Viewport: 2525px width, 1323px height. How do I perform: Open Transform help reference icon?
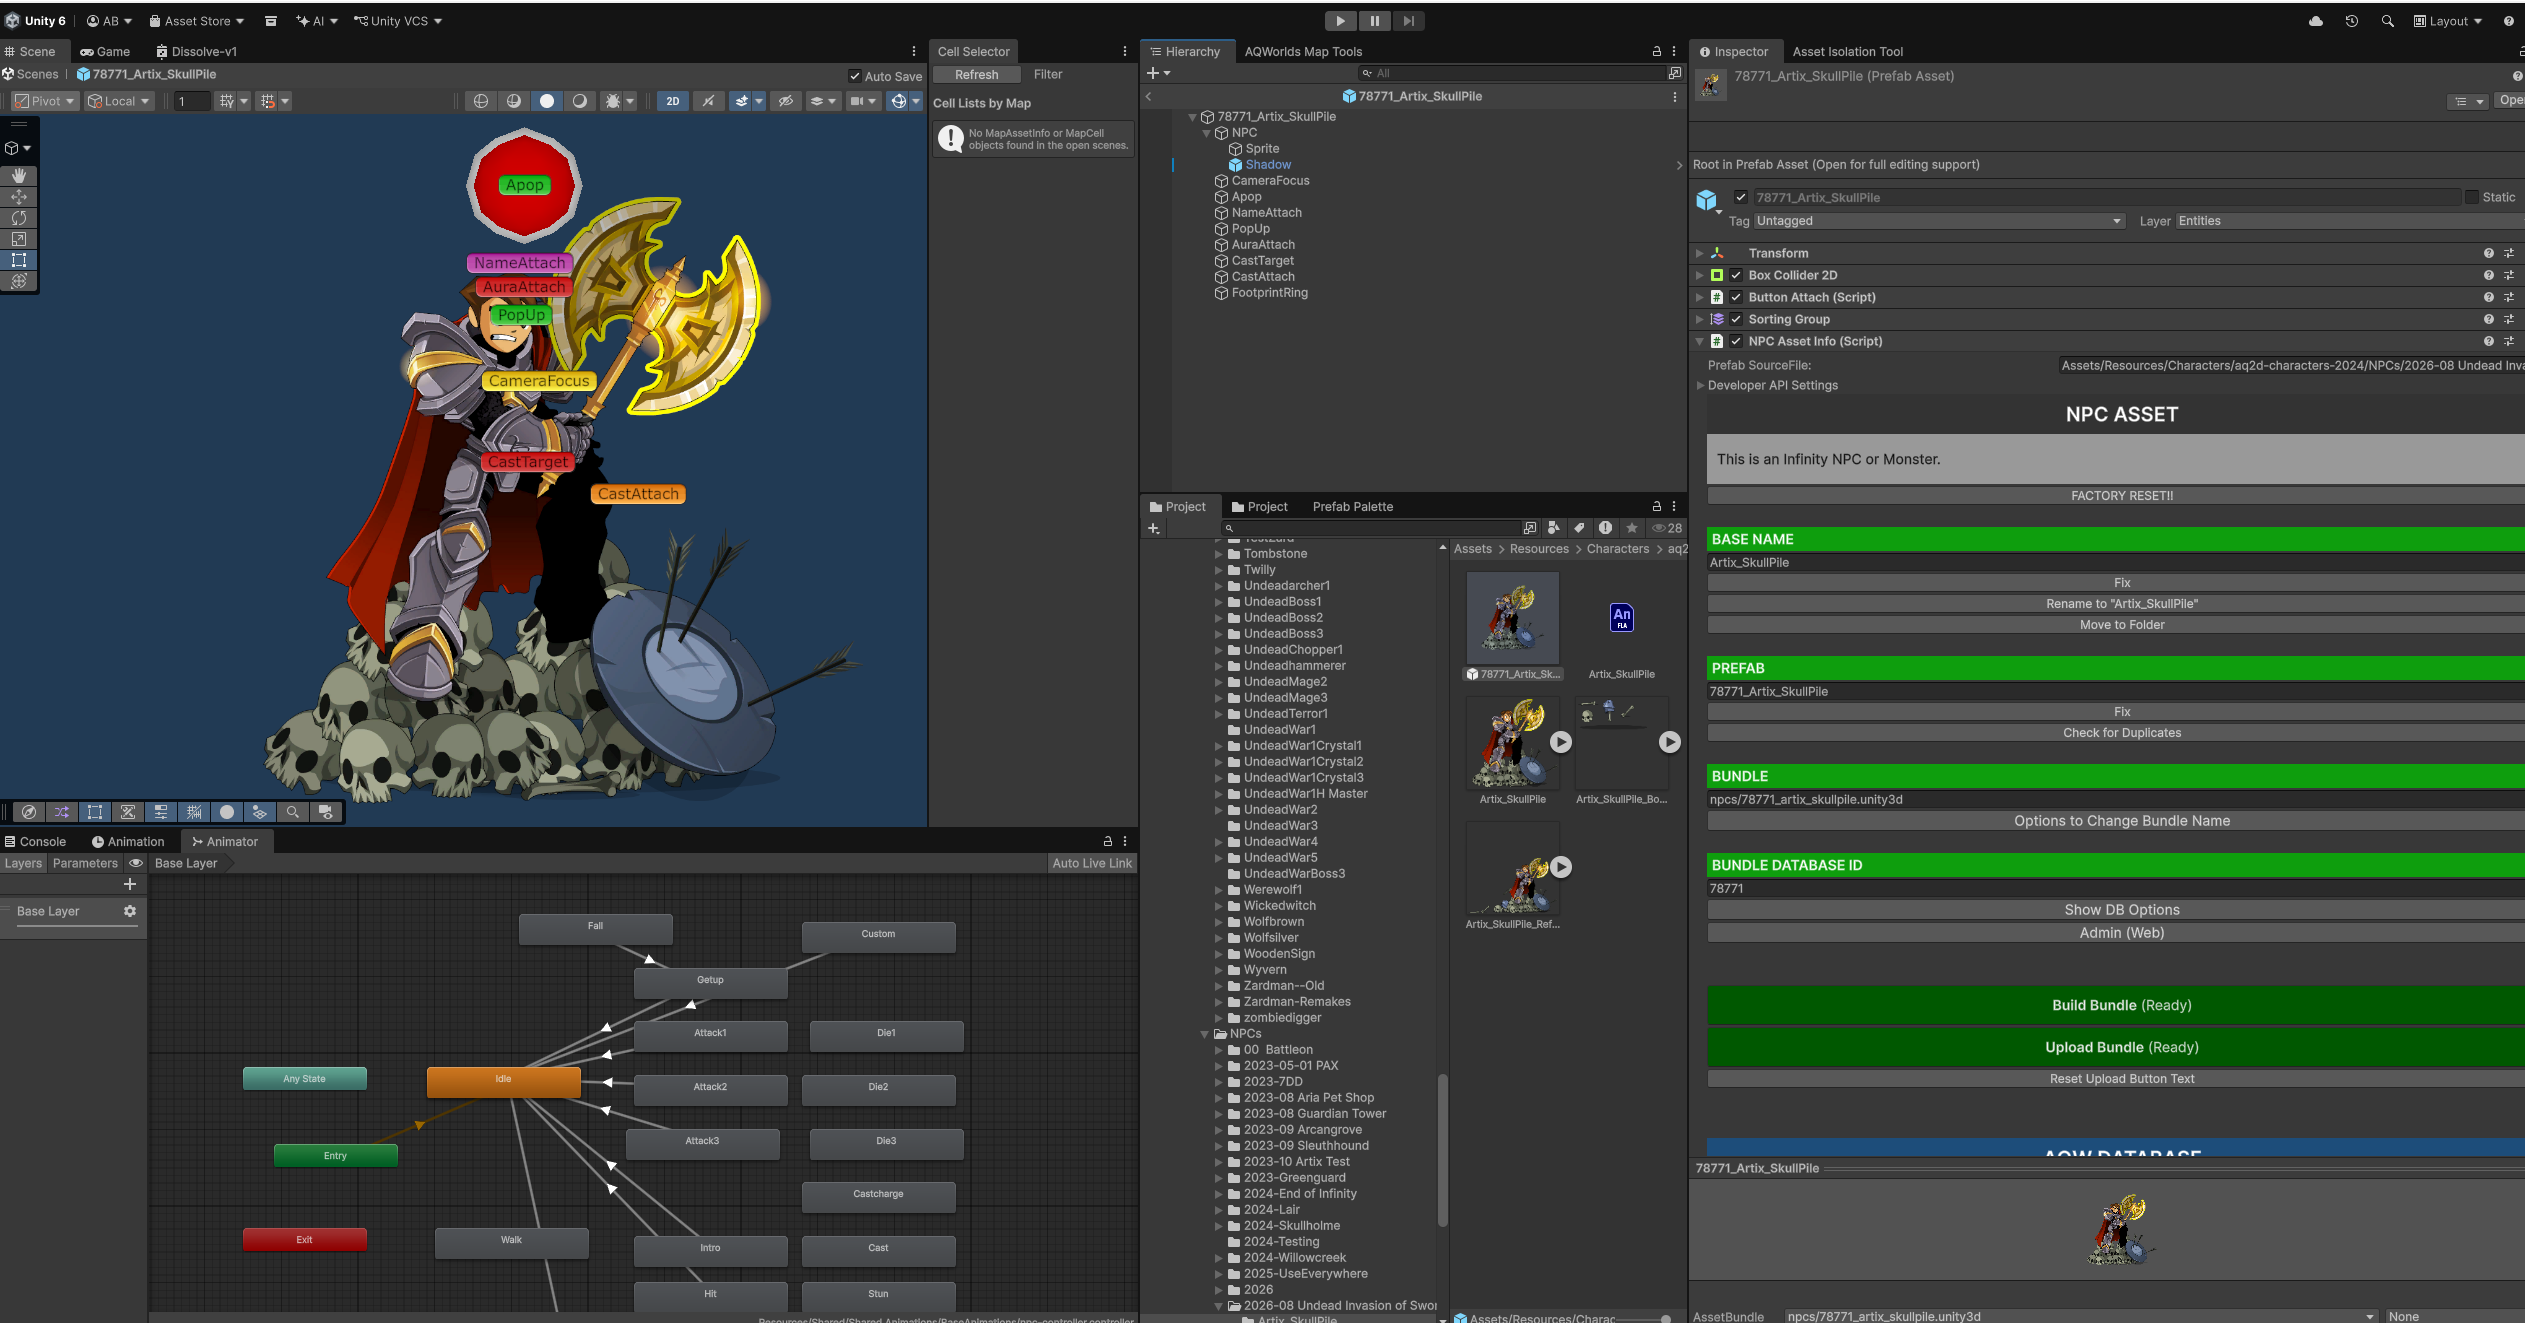click(2489, 253)
